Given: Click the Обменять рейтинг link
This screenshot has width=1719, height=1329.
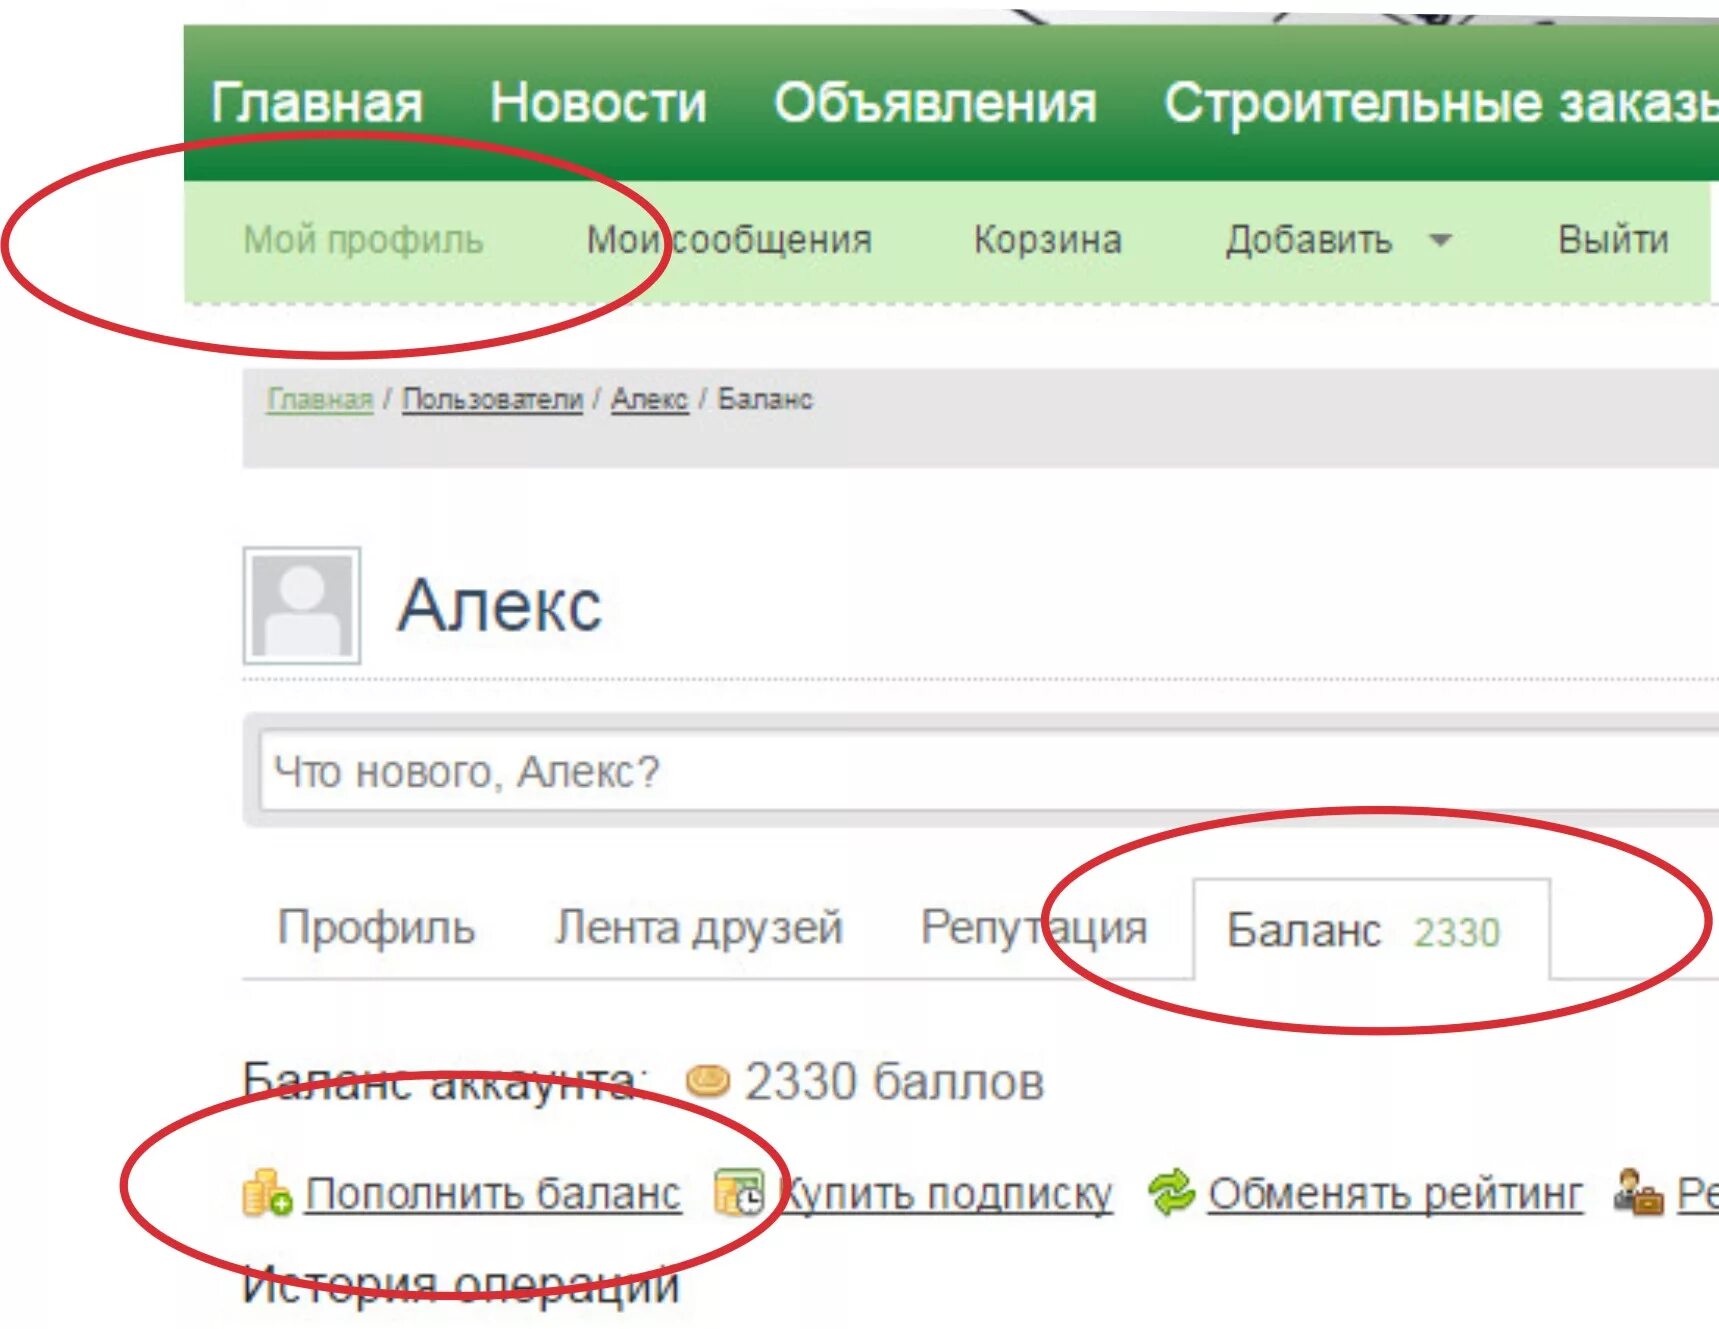Looking at the screenshot, I should coord(1396,1193).
